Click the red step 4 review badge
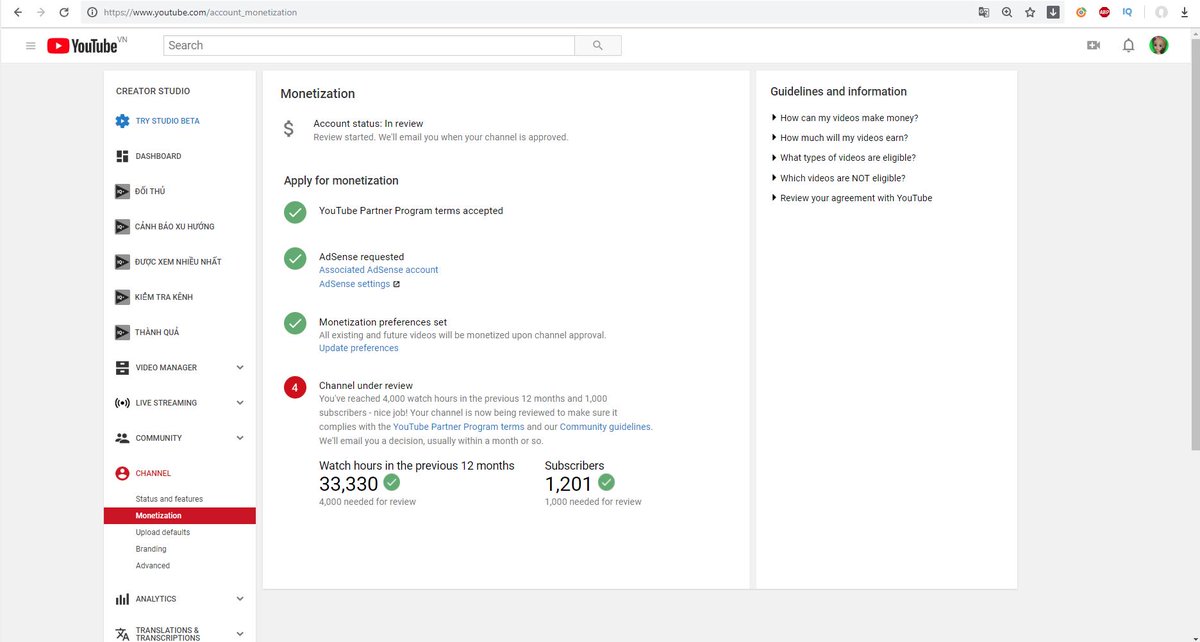1200x642 pixels. click(295, 387)
